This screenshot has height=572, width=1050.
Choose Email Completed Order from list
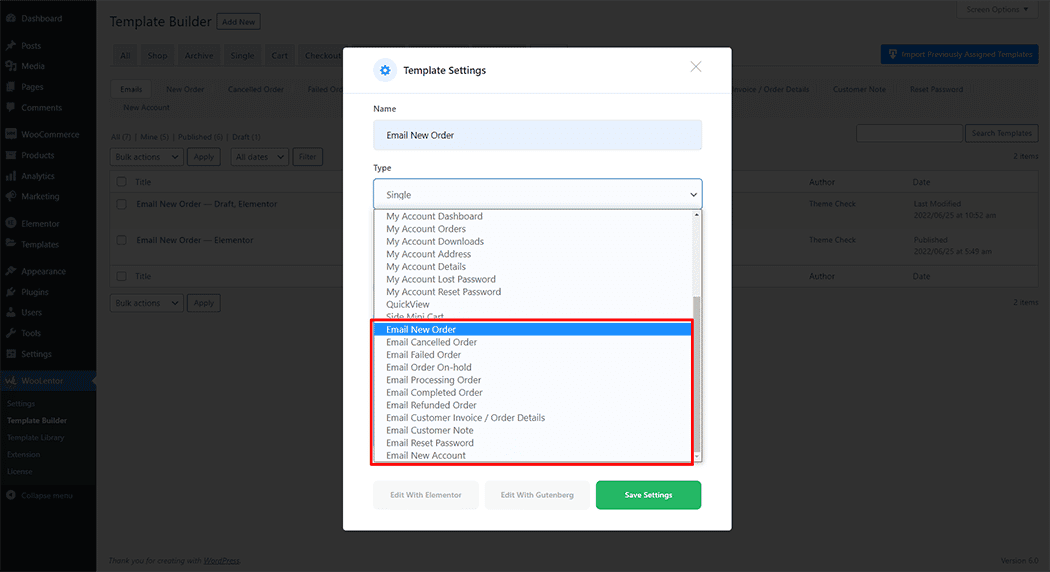click(x=434, y=393)
